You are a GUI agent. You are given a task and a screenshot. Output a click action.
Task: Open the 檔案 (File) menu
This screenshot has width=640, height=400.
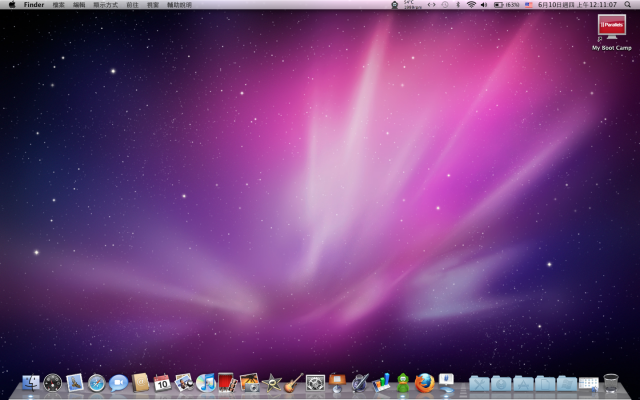(58, 5)
